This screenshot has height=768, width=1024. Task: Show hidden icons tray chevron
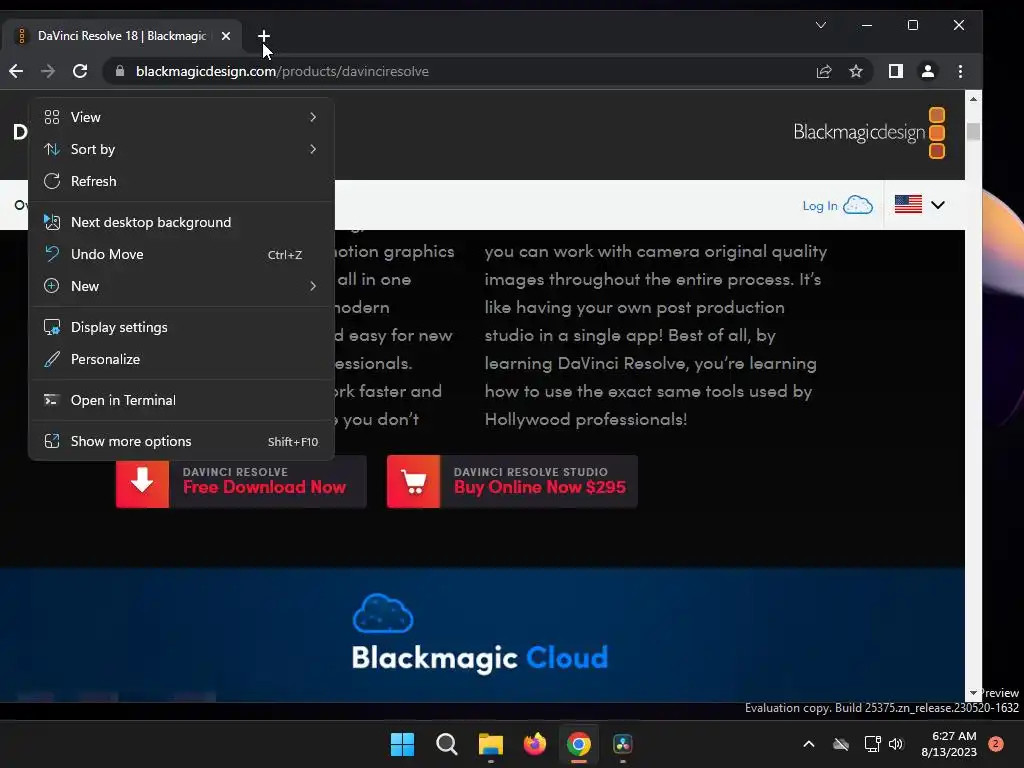click(x=808, y=744)
